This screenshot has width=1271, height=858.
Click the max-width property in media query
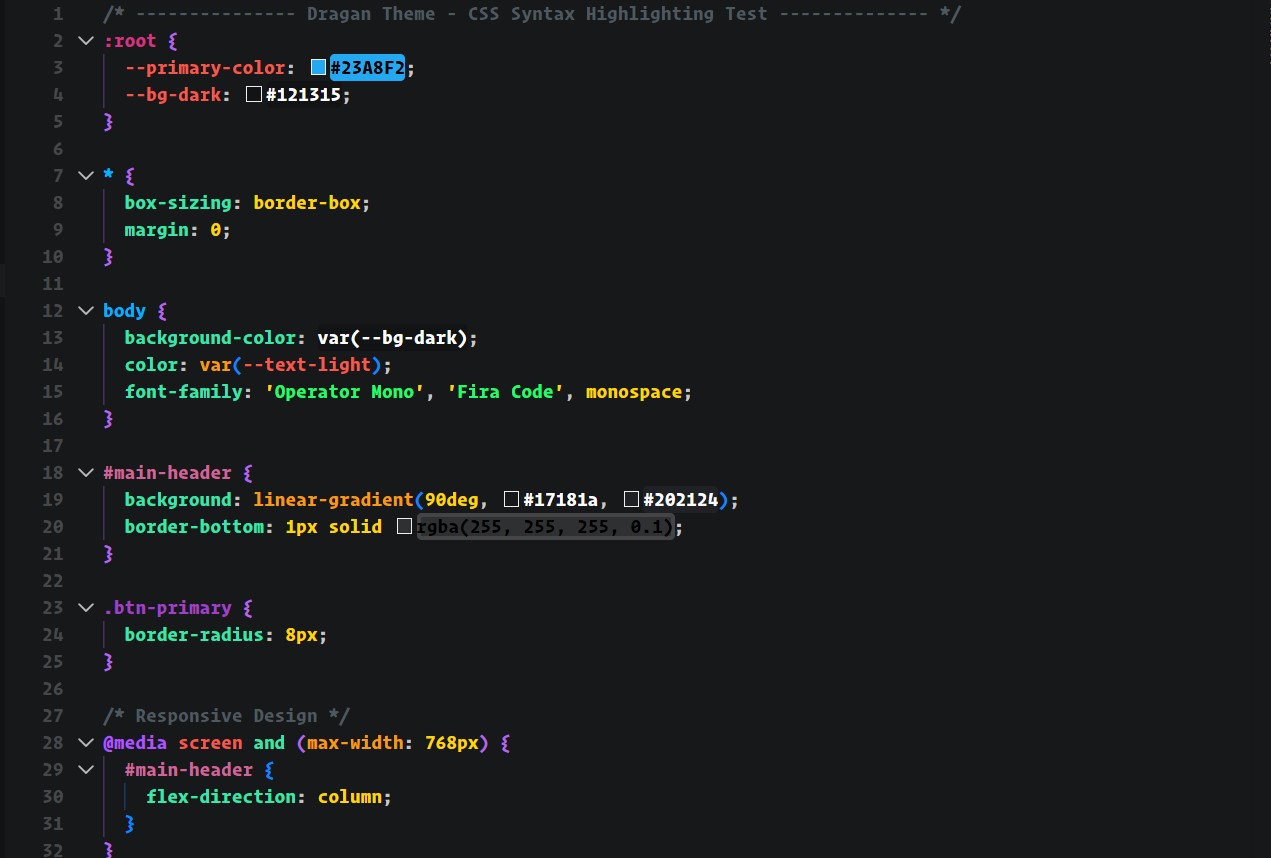(x=355, y=743)
